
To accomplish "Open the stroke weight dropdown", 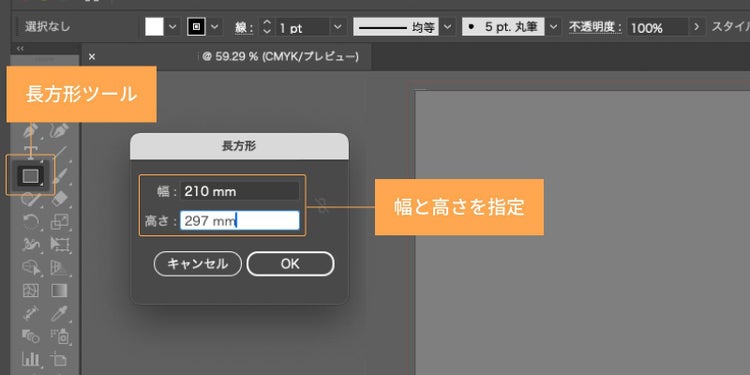I will pos(337,27).
